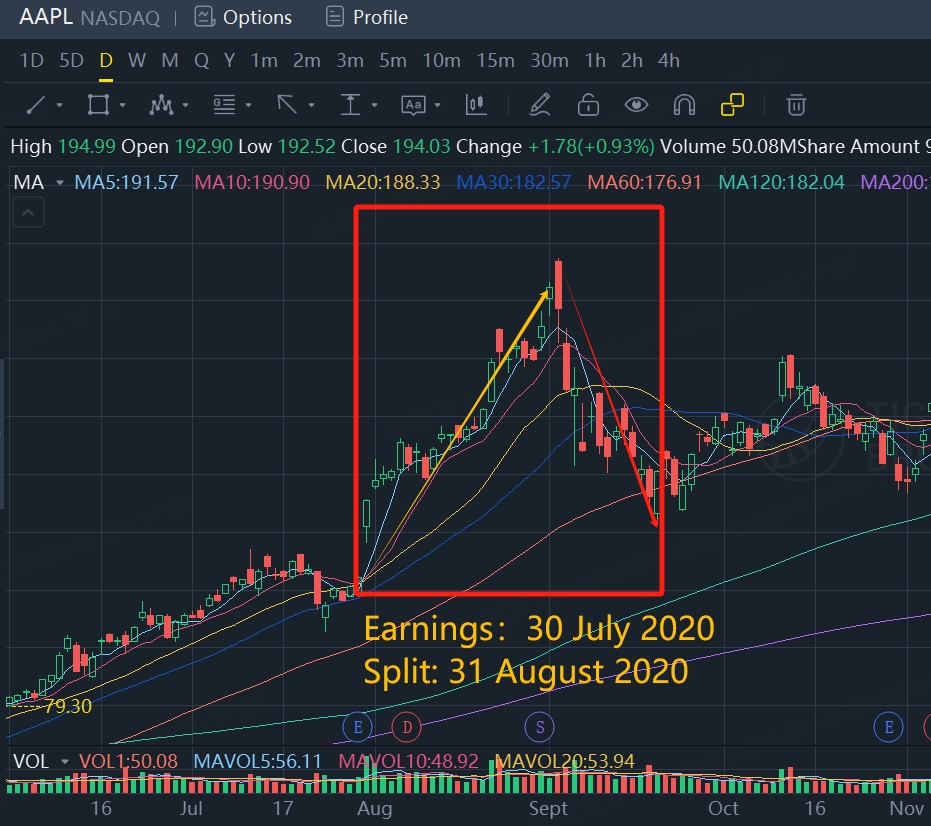Image resolution: width=931 pixels, height=826 pixels.
Task: Collapse the indicator panel with the chevron
Action: tap(28, 213)
